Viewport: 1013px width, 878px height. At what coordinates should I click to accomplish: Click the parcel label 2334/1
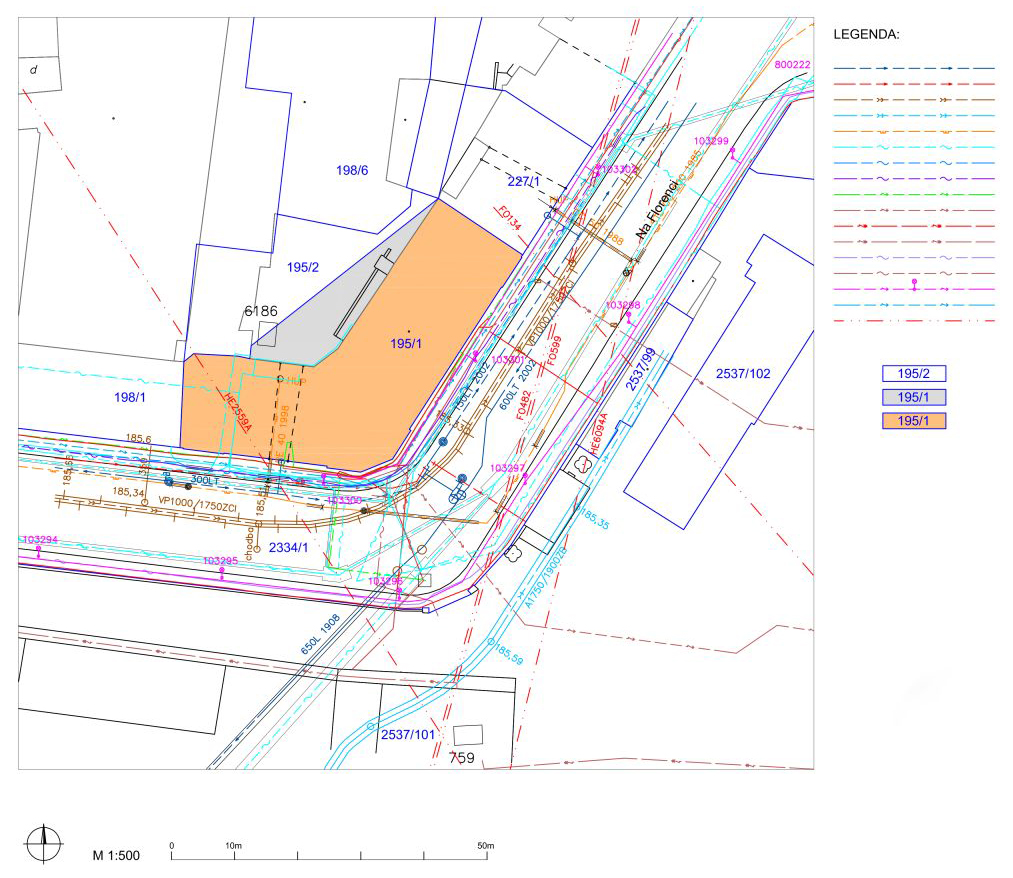pyautogui.click(x=290, y=547)
